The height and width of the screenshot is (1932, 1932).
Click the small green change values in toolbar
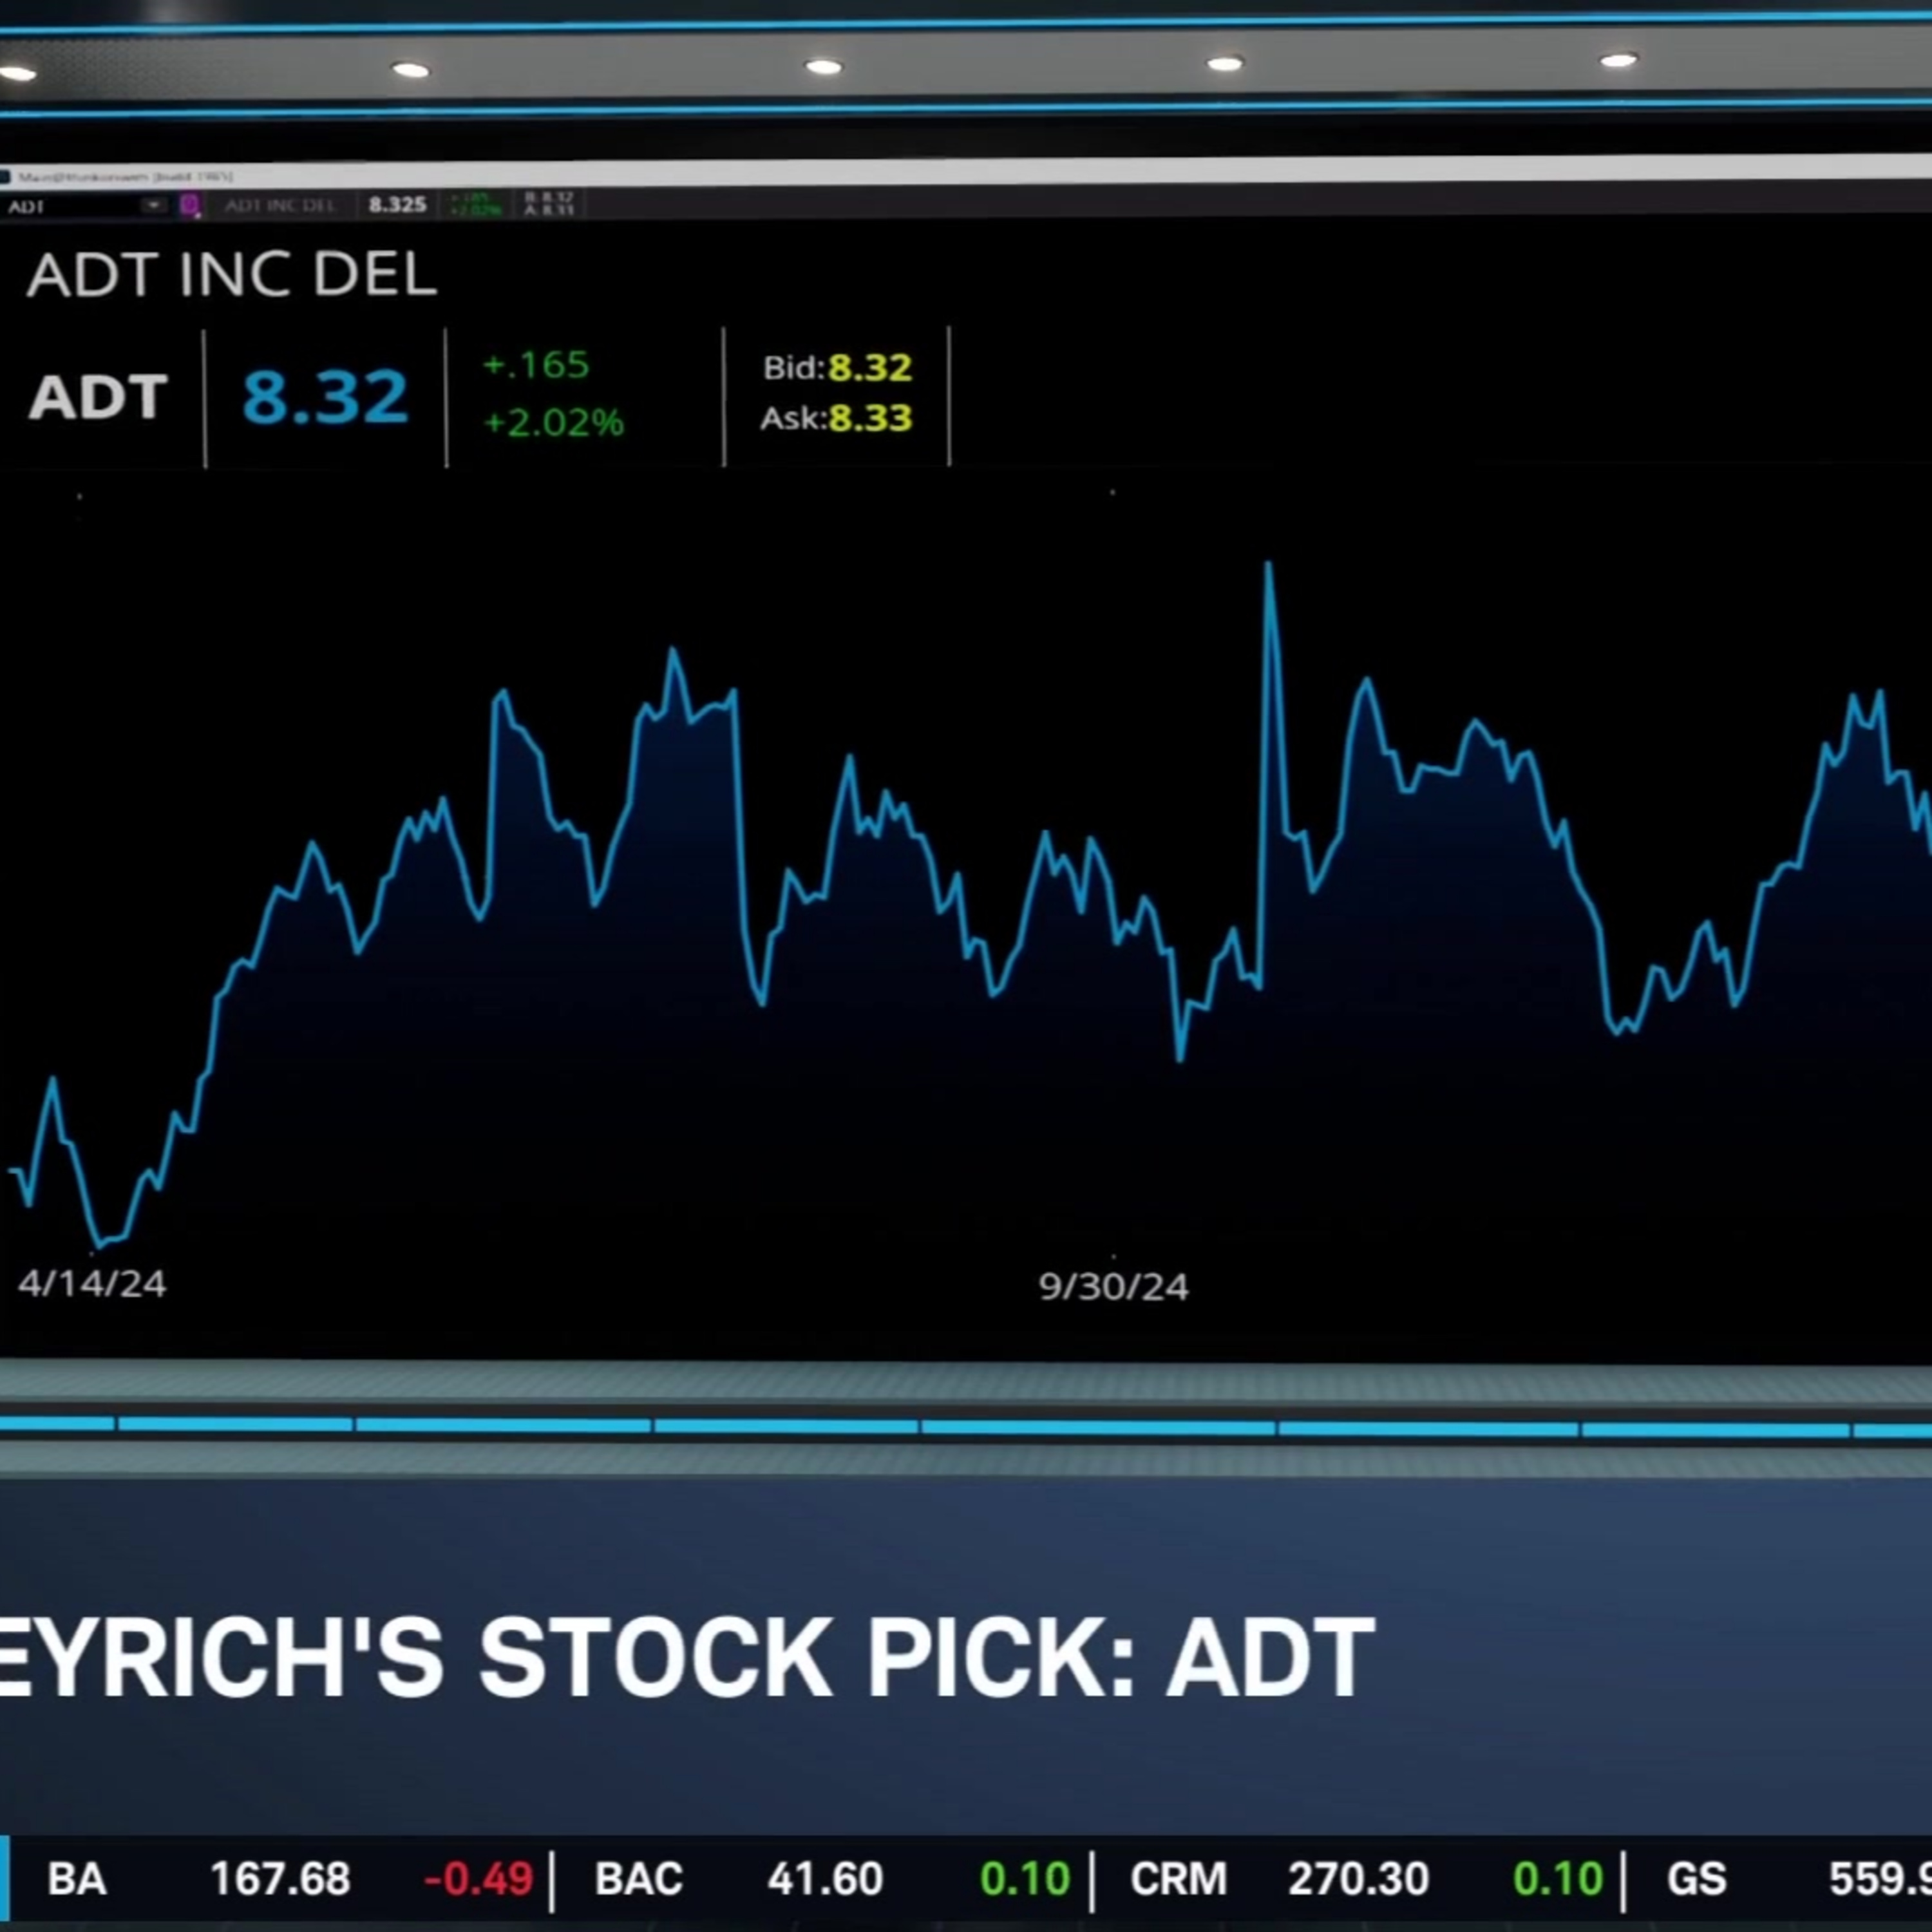tap(475, 205)
